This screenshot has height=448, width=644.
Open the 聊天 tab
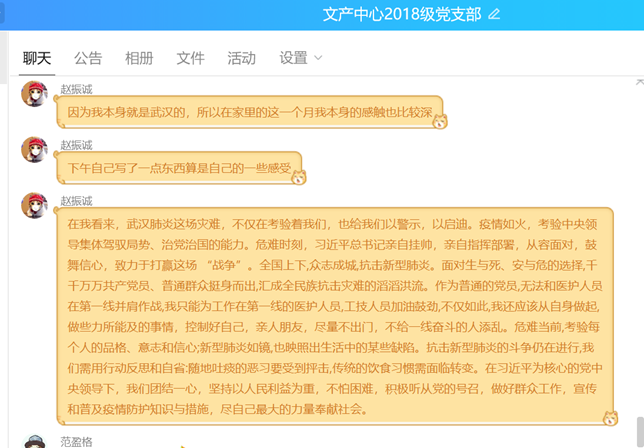[37, 58]
